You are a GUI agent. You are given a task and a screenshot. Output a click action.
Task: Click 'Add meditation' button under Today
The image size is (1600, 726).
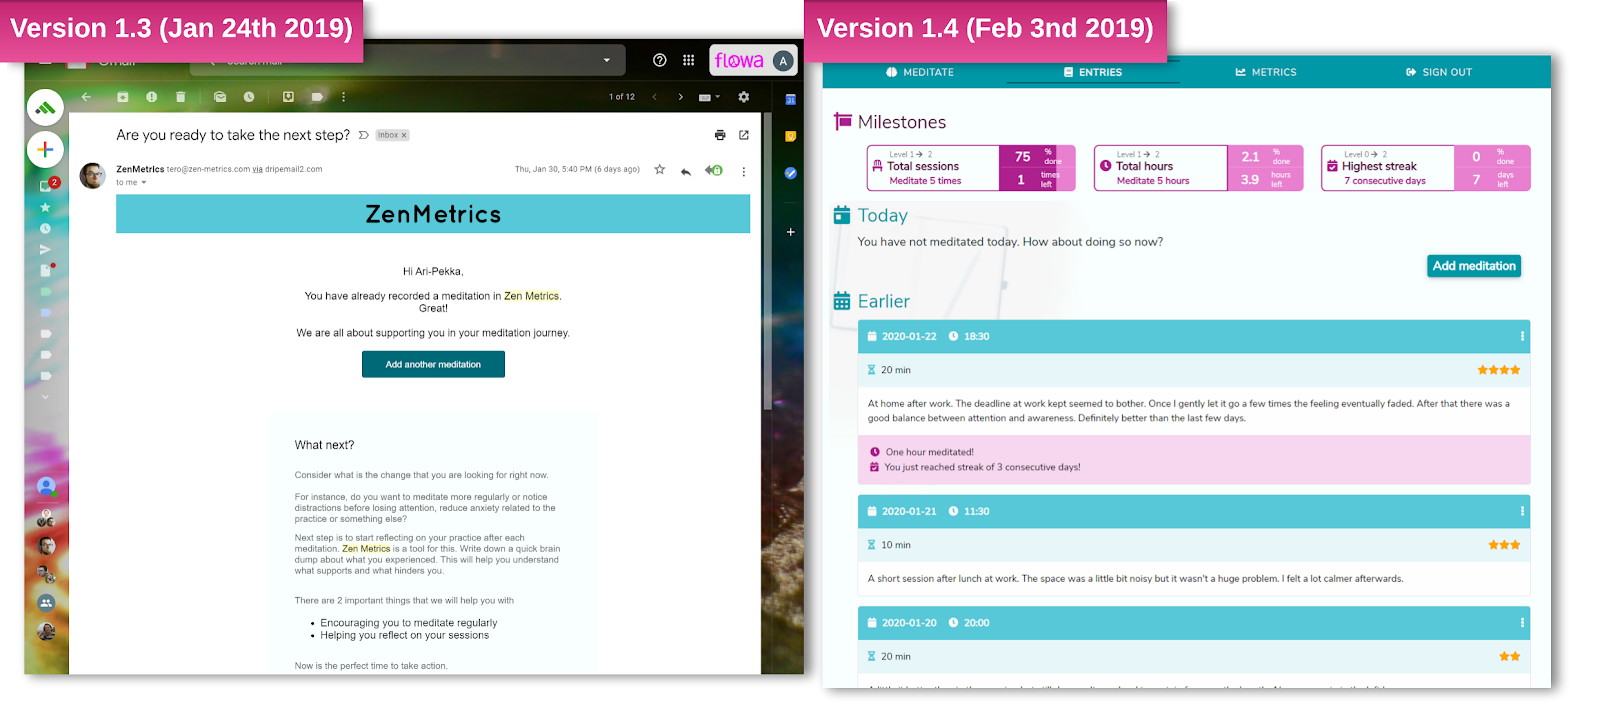point(1474,266)
